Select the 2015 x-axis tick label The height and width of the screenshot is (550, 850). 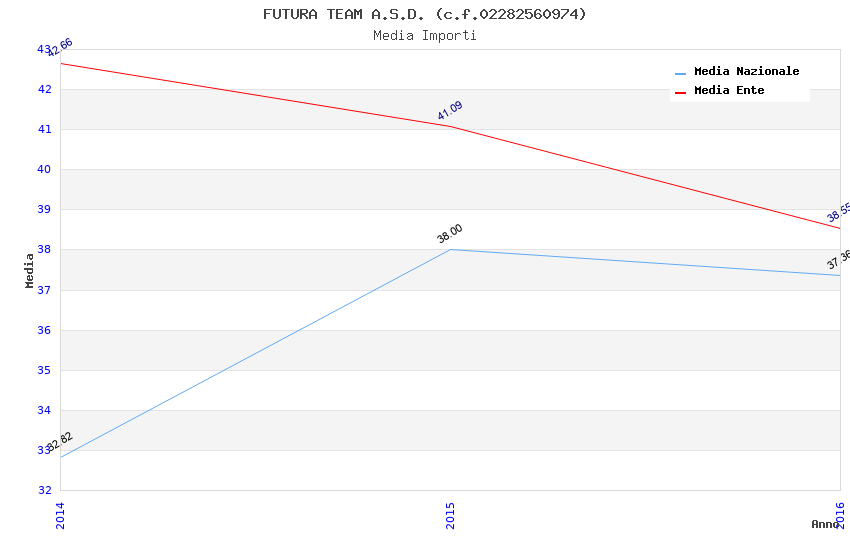(450, 515)
